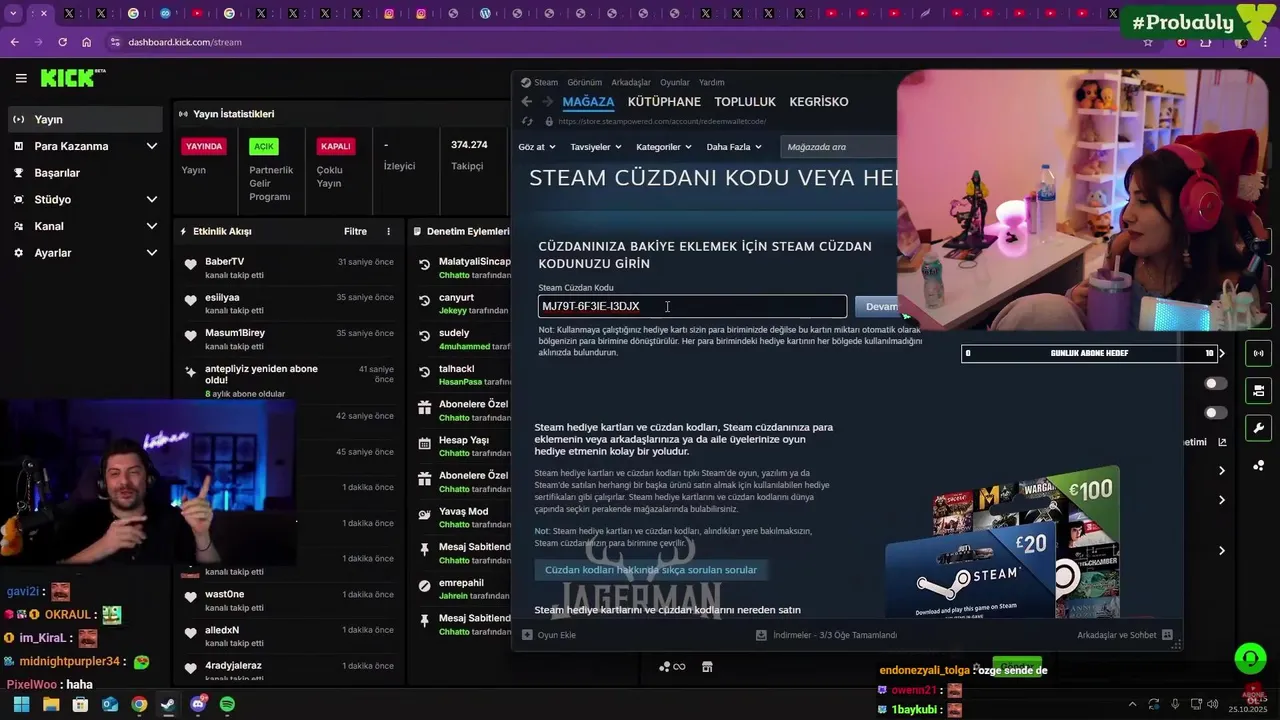Open Tavsiyeler dropdown in Steam
Viewport: 1280px width, 720px height.
pos(596,147)
